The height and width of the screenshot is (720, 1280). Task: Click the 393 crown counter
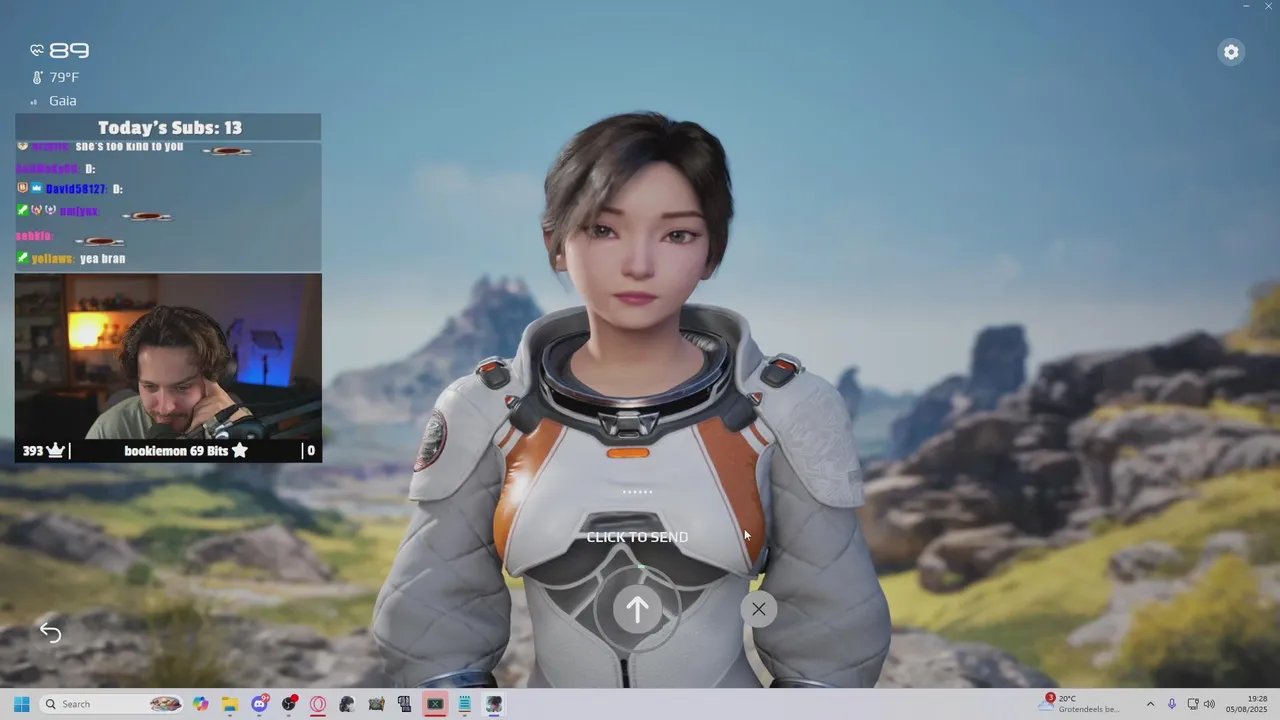(43, 451)
